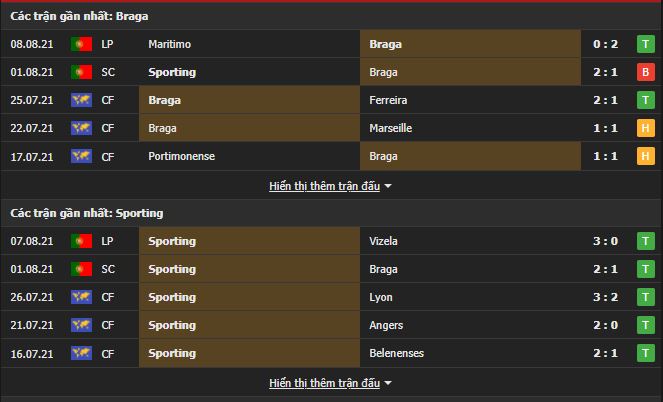Click world flag icon in Belenenses row
Viewport: 663px width, 402px height.
[81, 353]
